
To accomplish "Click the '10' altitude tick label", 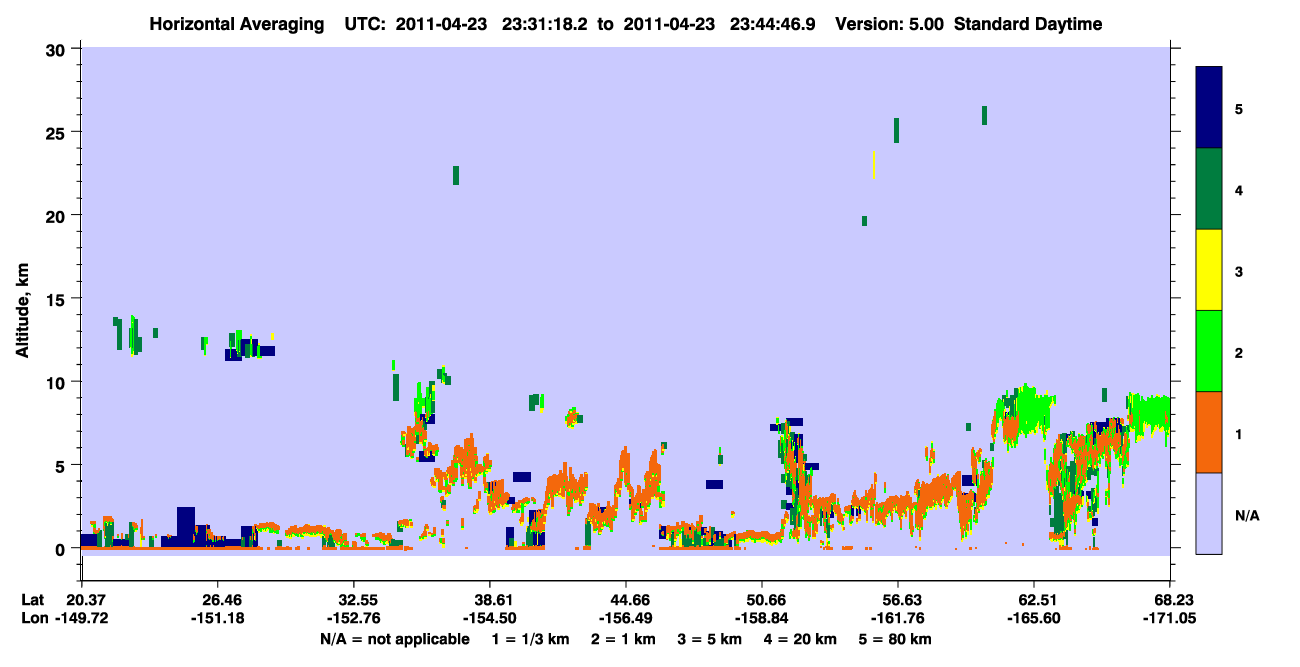I will pyautogui.click(x=57, y=382).
